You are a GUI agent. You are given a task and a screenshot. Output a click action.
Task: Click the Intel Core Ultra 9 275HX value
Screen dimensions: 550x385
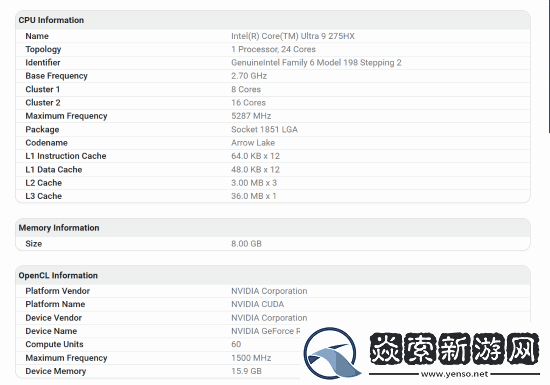(x=293, y=36)
